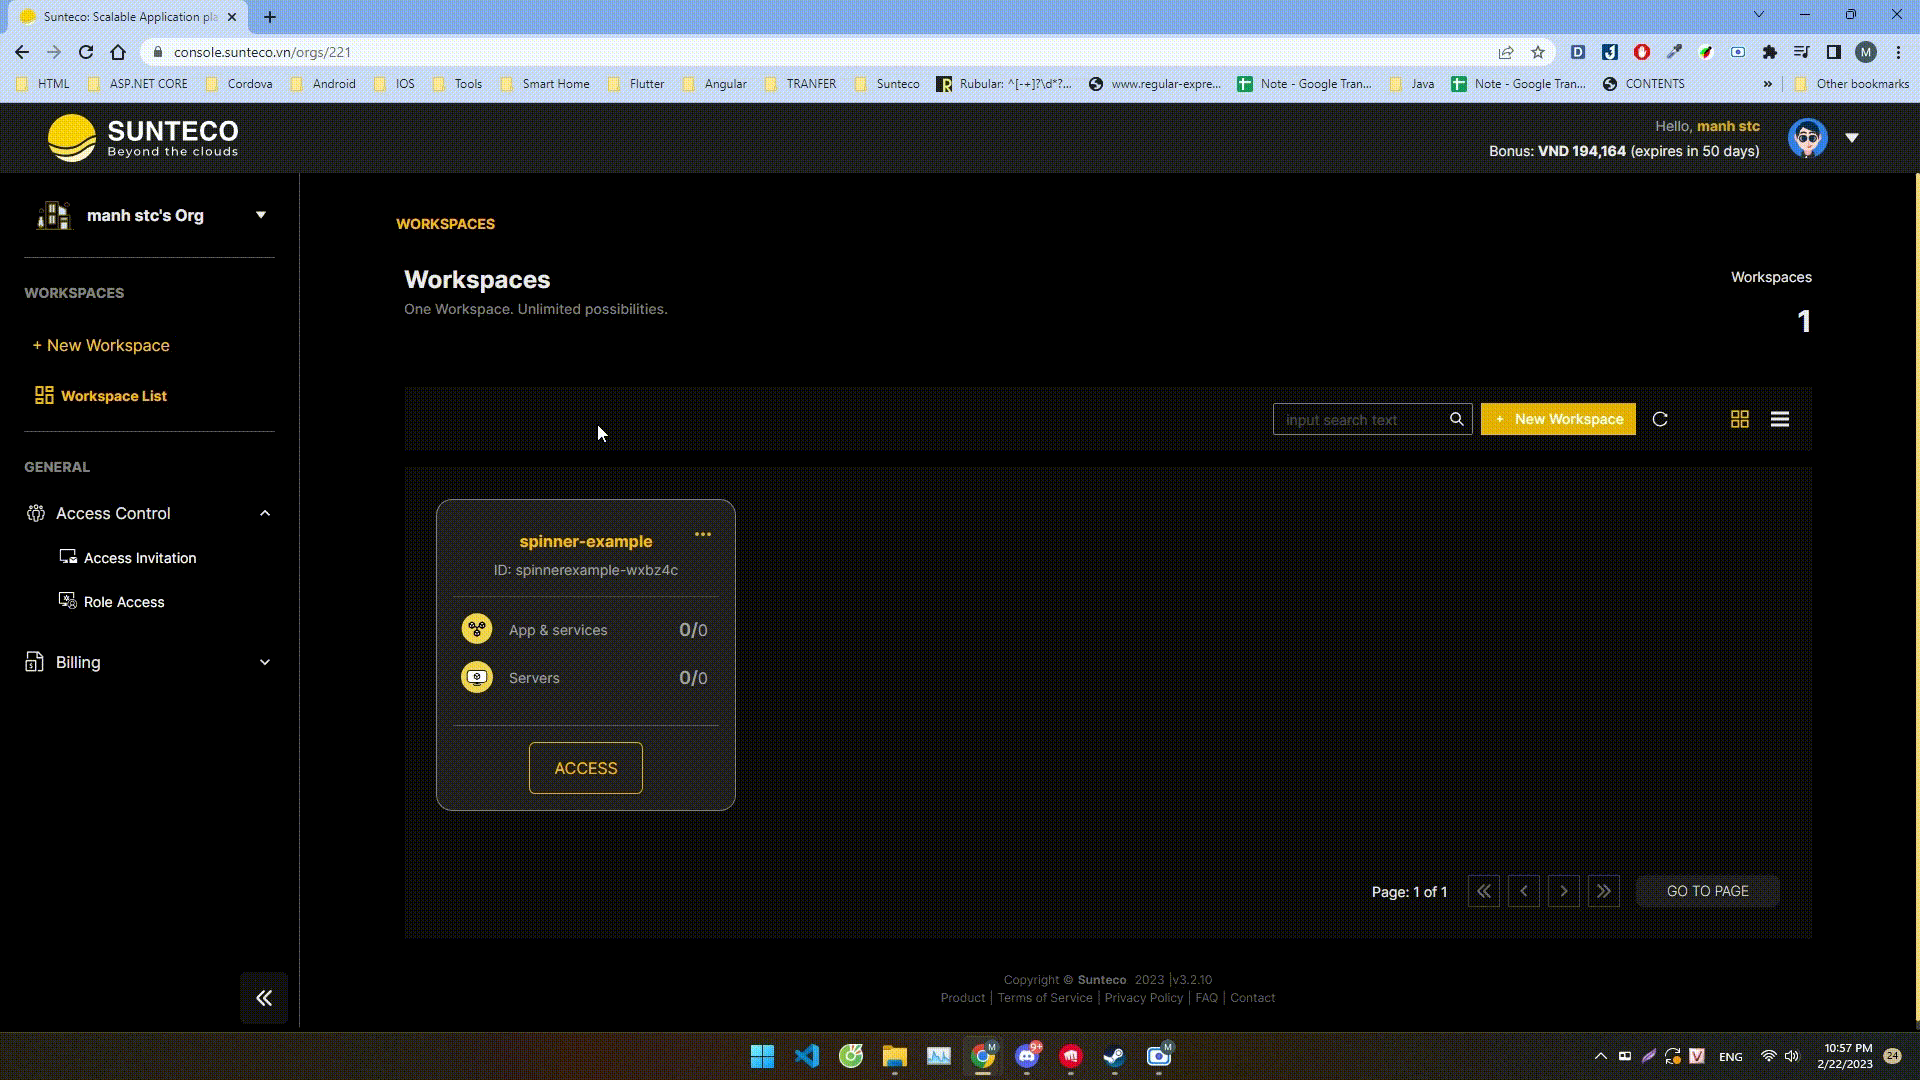1920x1080 pixels.
Task: Switch to grid view layout
Action: tap(1740, 419)
